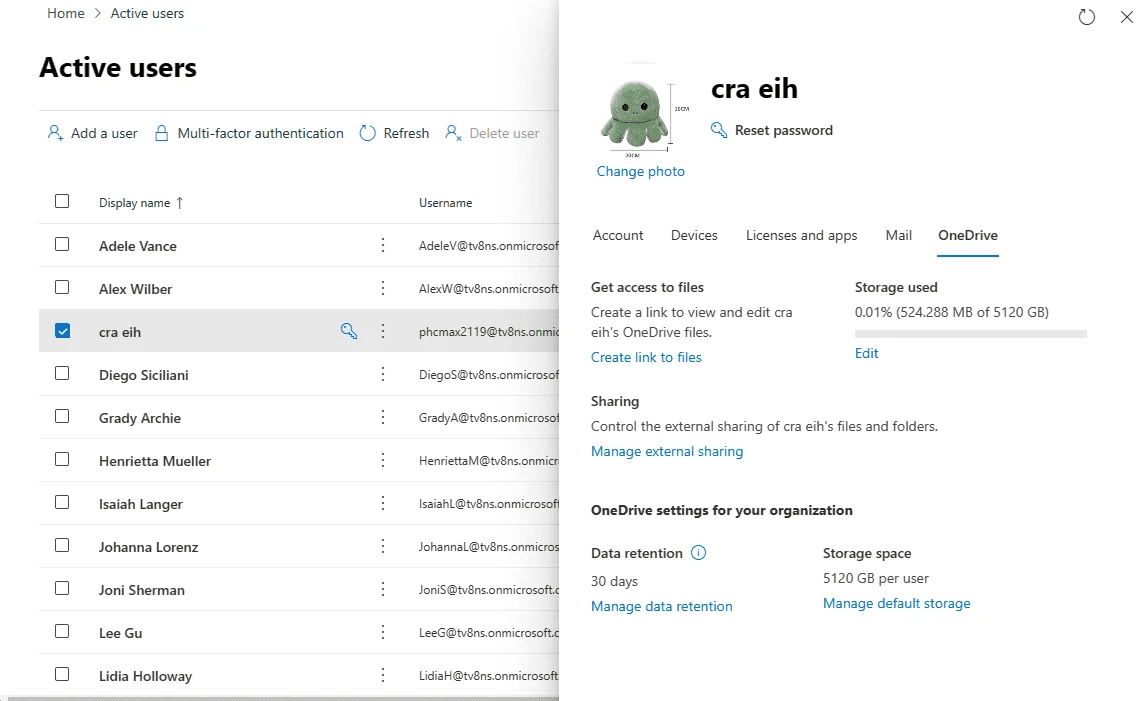The width and height of the screenshot is (1141, 701).
Task: Click the Storage used progress bar
Action: point(971,334)
